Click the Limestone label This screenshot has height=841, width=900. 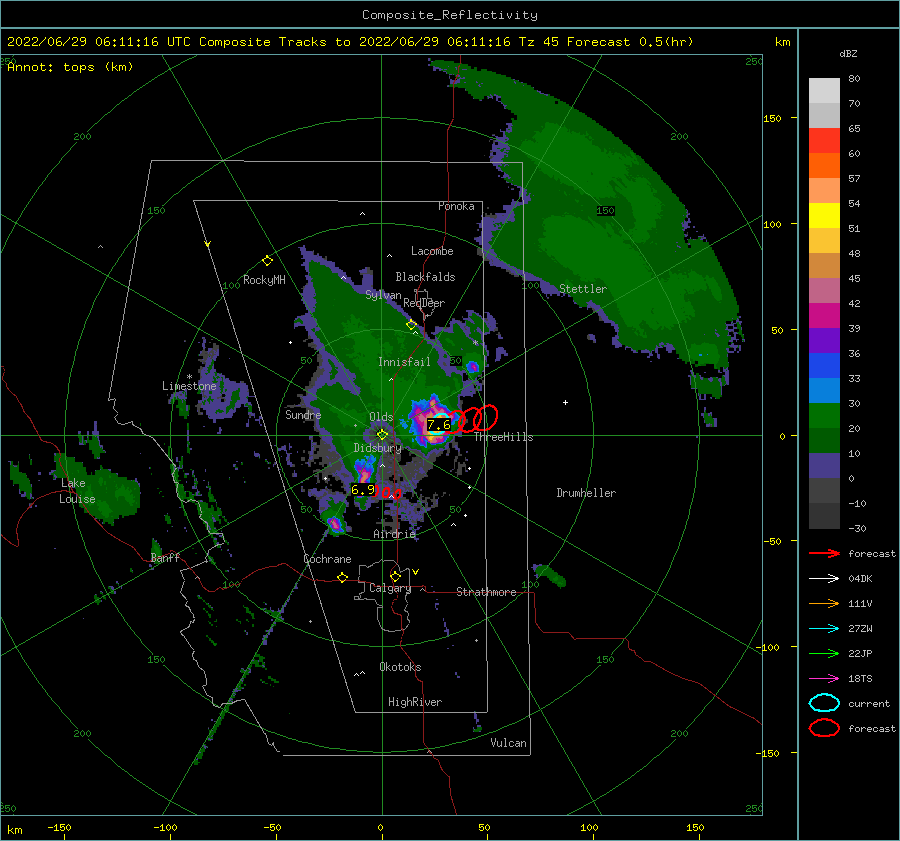[189, 386]
